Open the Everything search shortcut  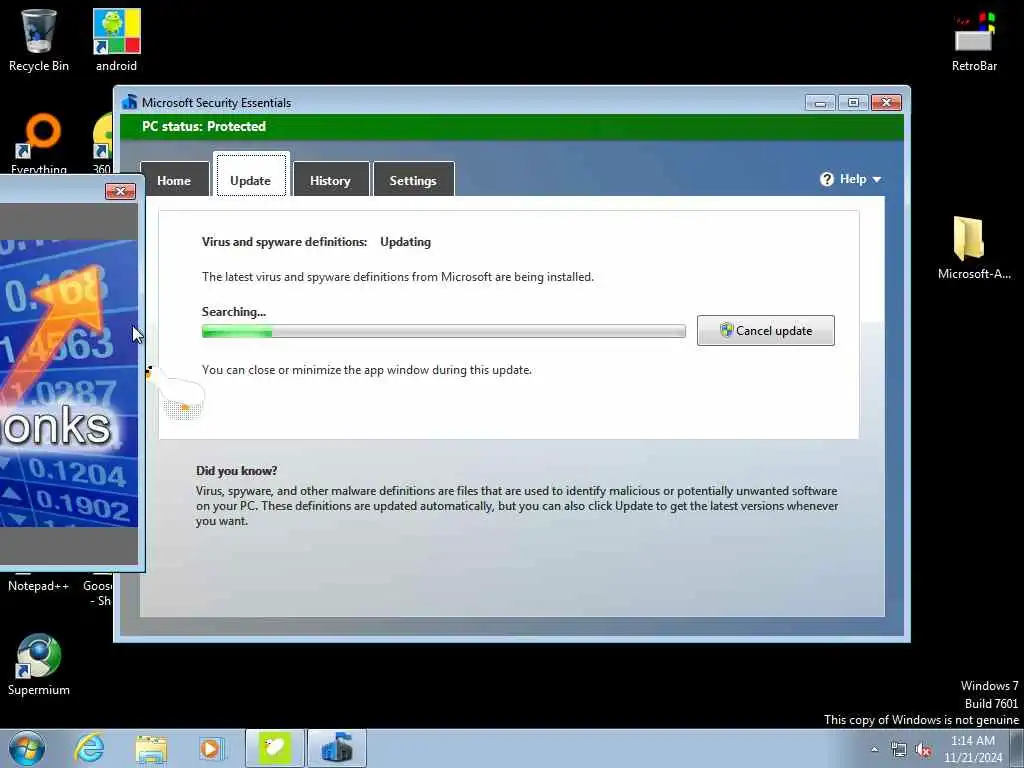pyautogui.click(x=39, y=144)
